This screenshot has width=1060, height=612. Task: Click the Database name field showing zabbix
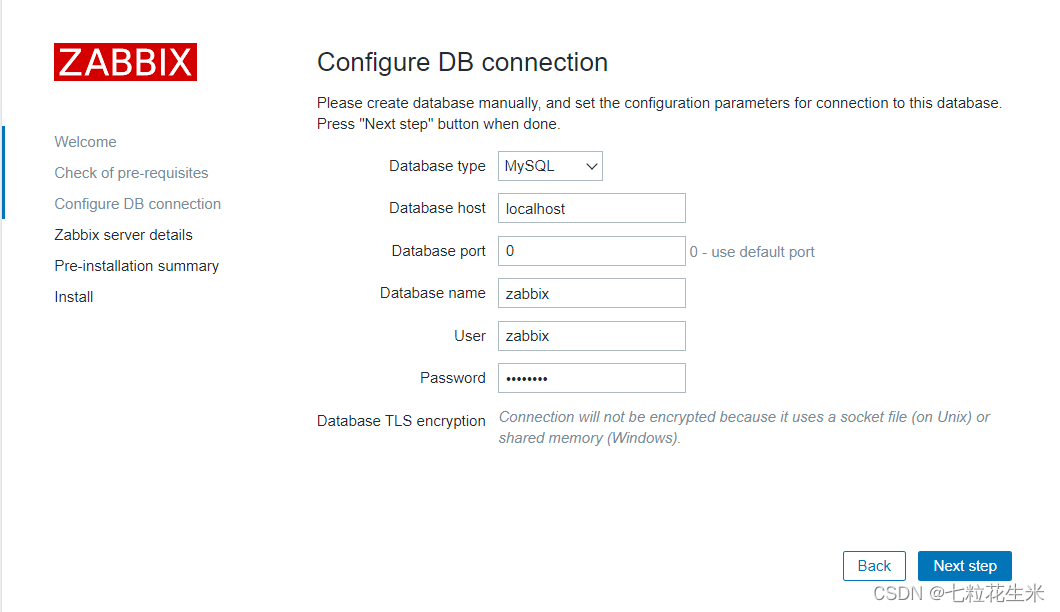pyautogui.click(x=591, y=293)
